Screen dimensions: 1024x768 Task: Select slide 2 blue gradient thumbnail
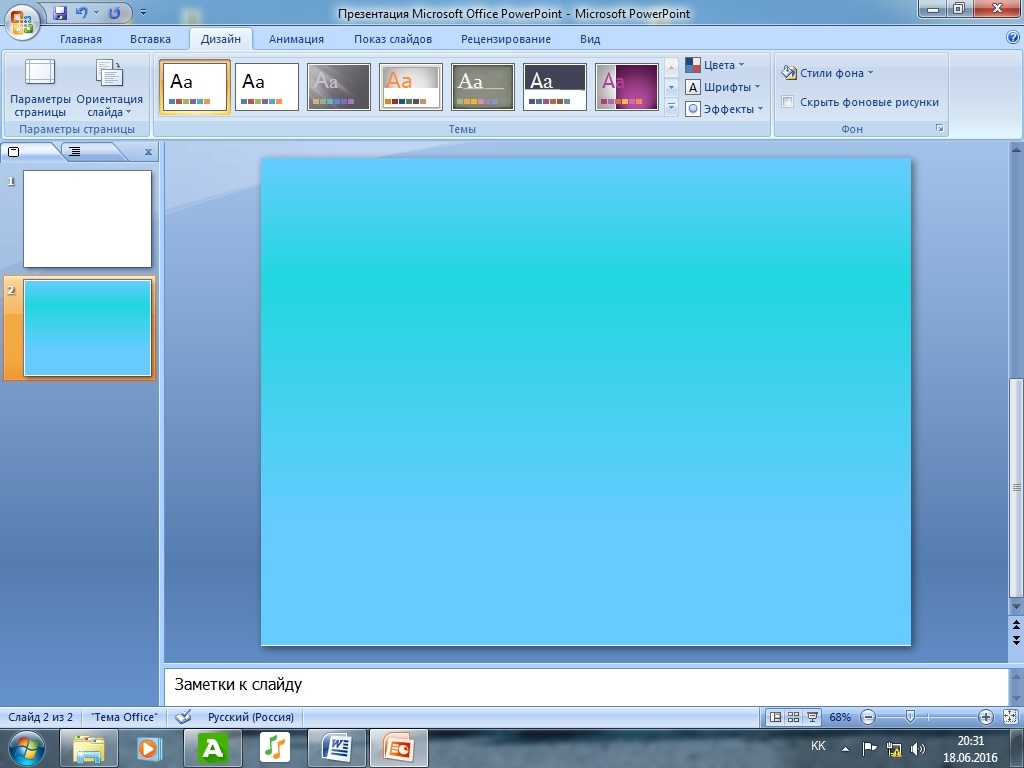[88, 328]
